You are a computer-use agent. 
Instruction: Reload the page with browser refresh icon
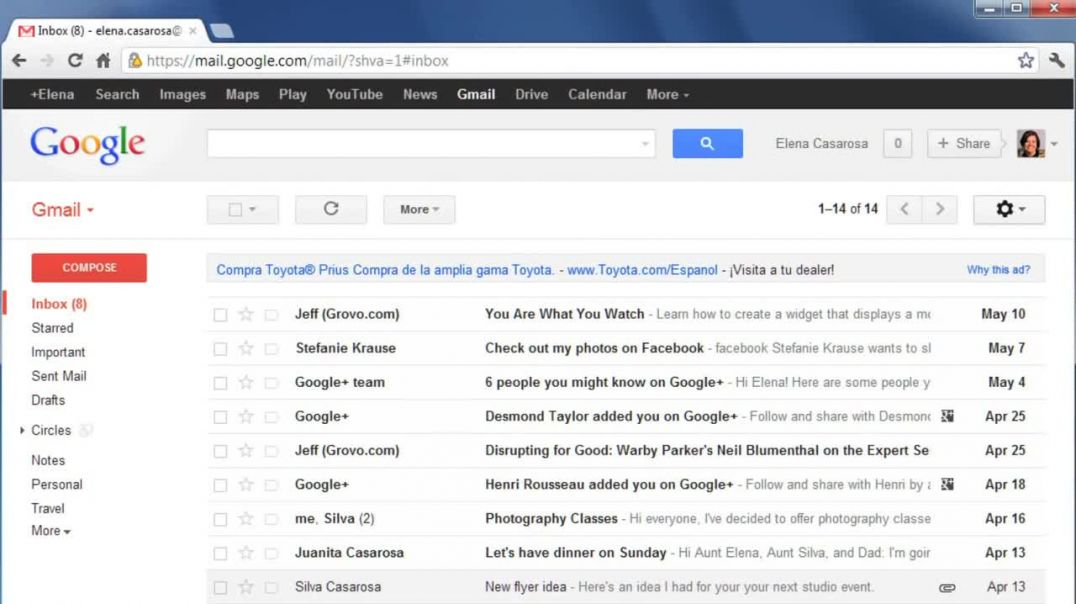pos(75,60)
